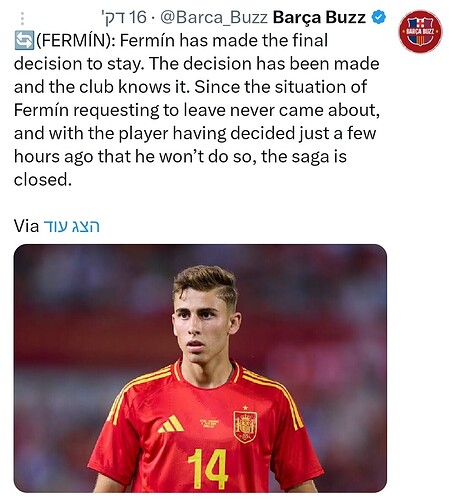
Task: Open the @Barca_Buzz handle link
Action: coord(214,17)
